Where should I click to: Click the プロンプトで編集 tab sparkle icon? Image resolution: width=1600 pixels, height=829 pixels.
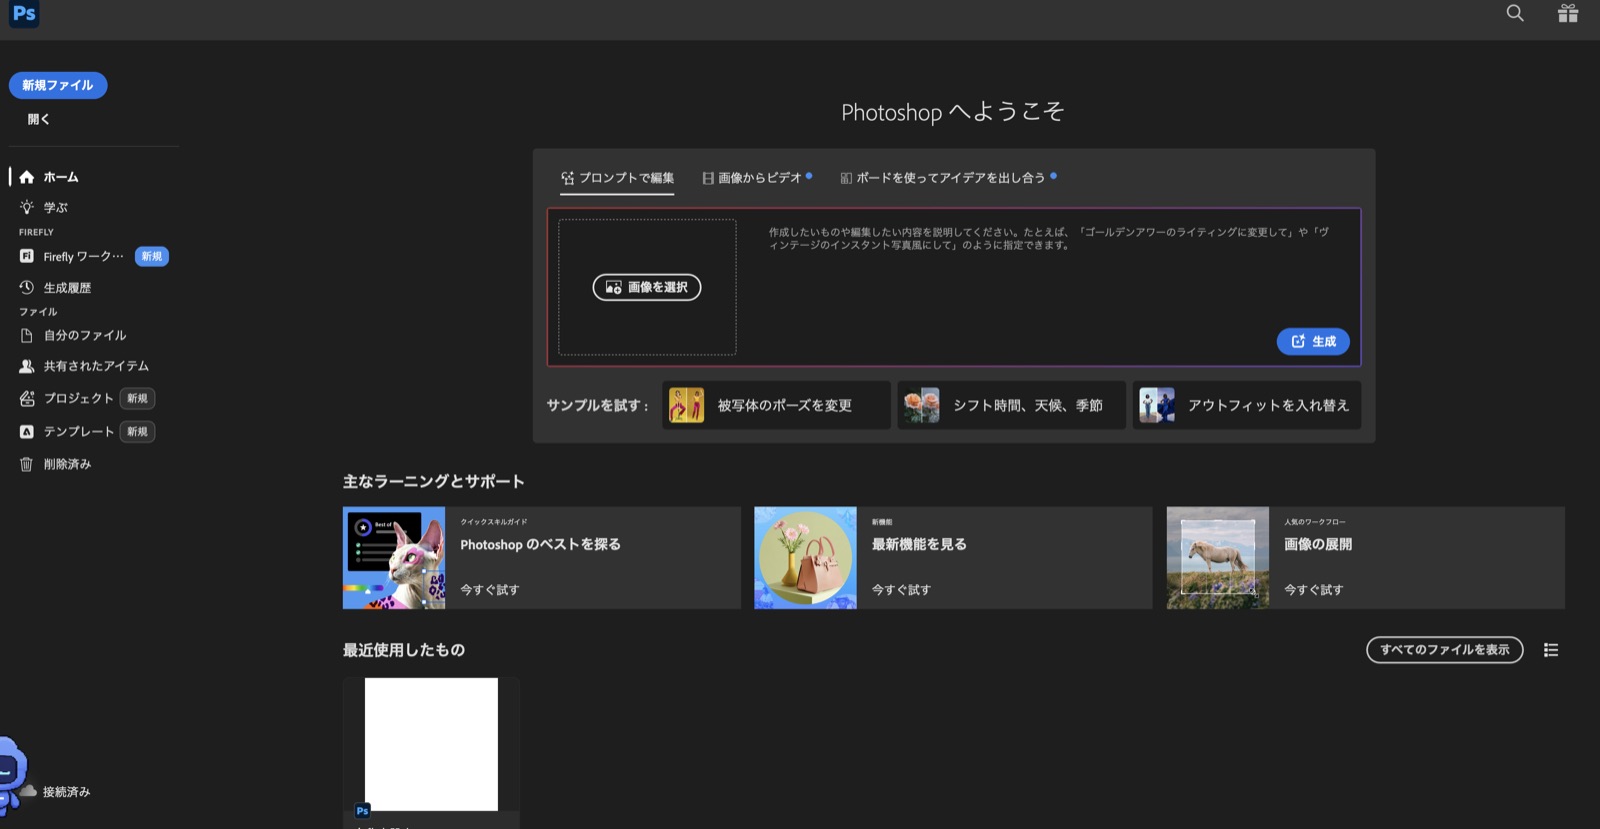568,178
